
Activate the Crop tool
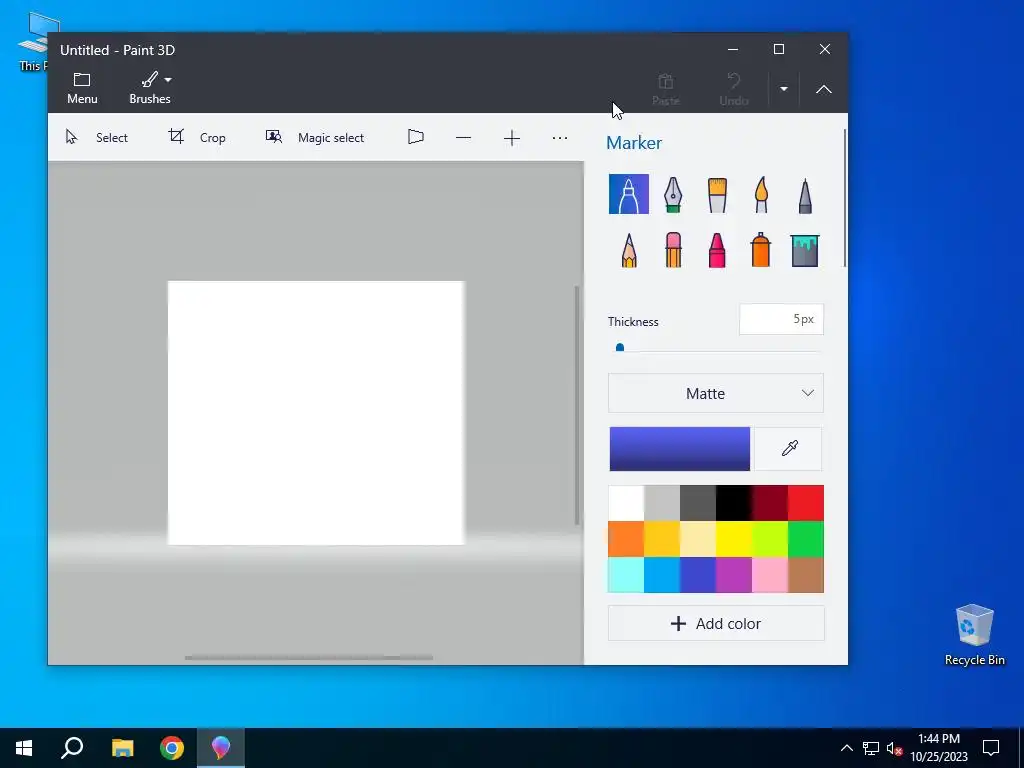pos(197,137)
